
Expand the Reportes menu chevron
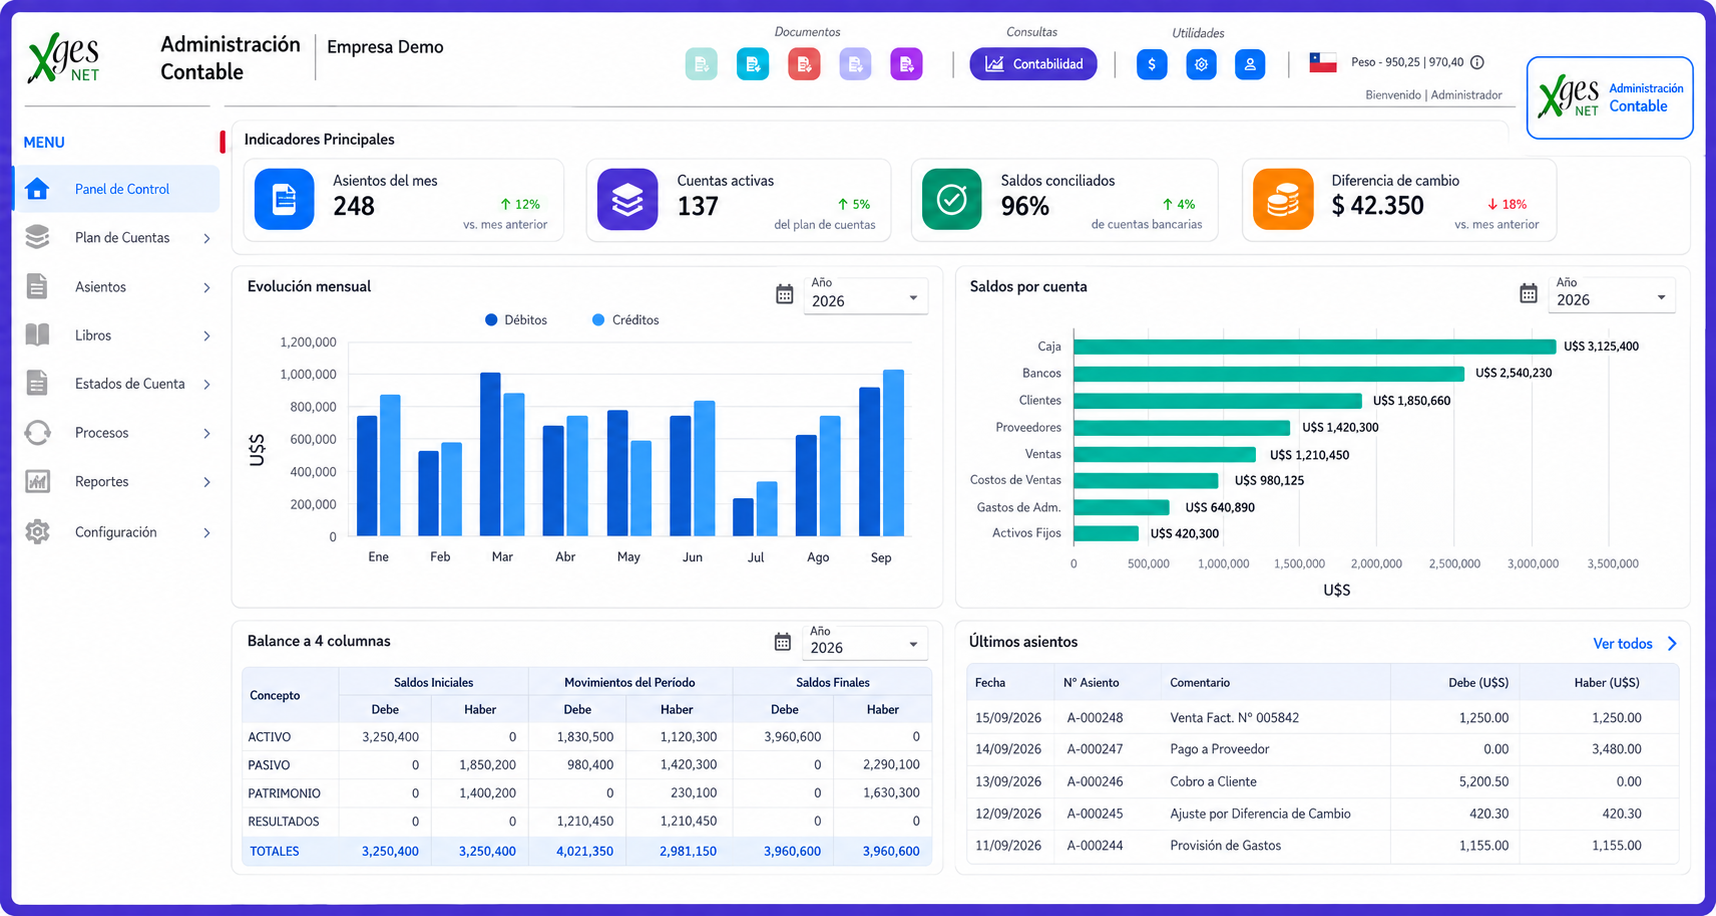click(207, 482)
